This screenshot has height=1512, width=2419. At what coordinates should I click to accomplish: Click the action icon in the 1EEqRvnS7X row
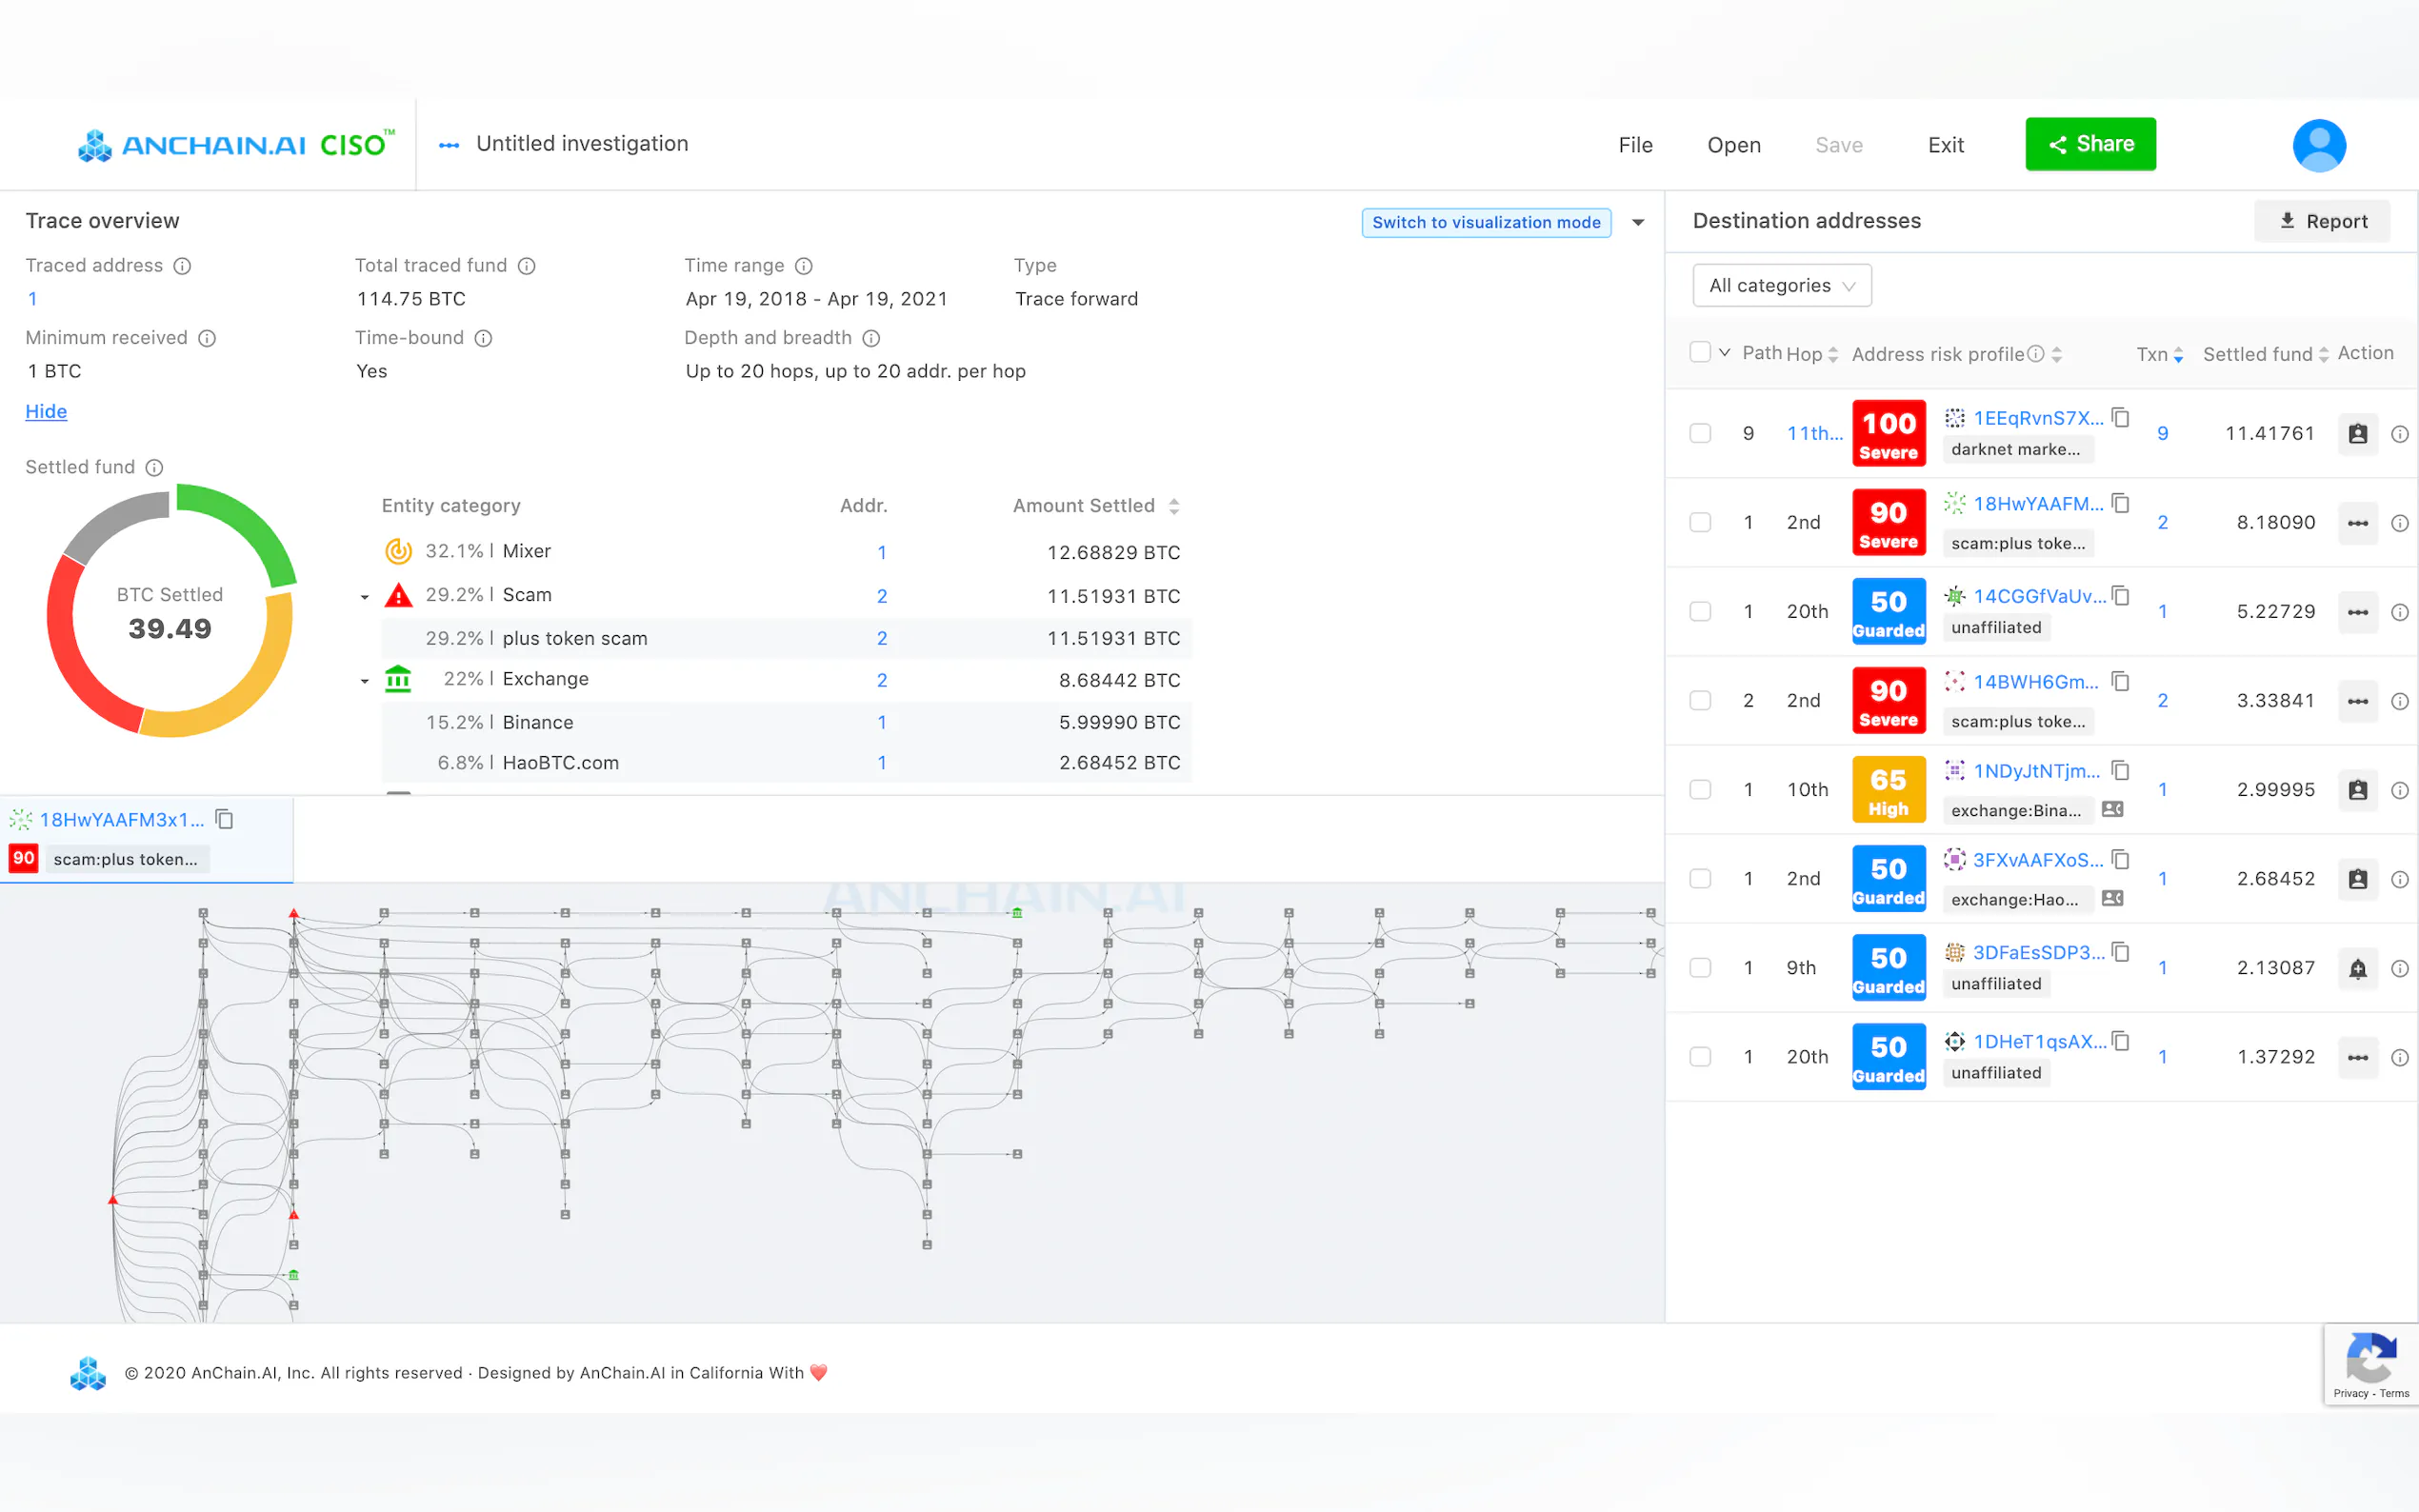pos(2357,433)
